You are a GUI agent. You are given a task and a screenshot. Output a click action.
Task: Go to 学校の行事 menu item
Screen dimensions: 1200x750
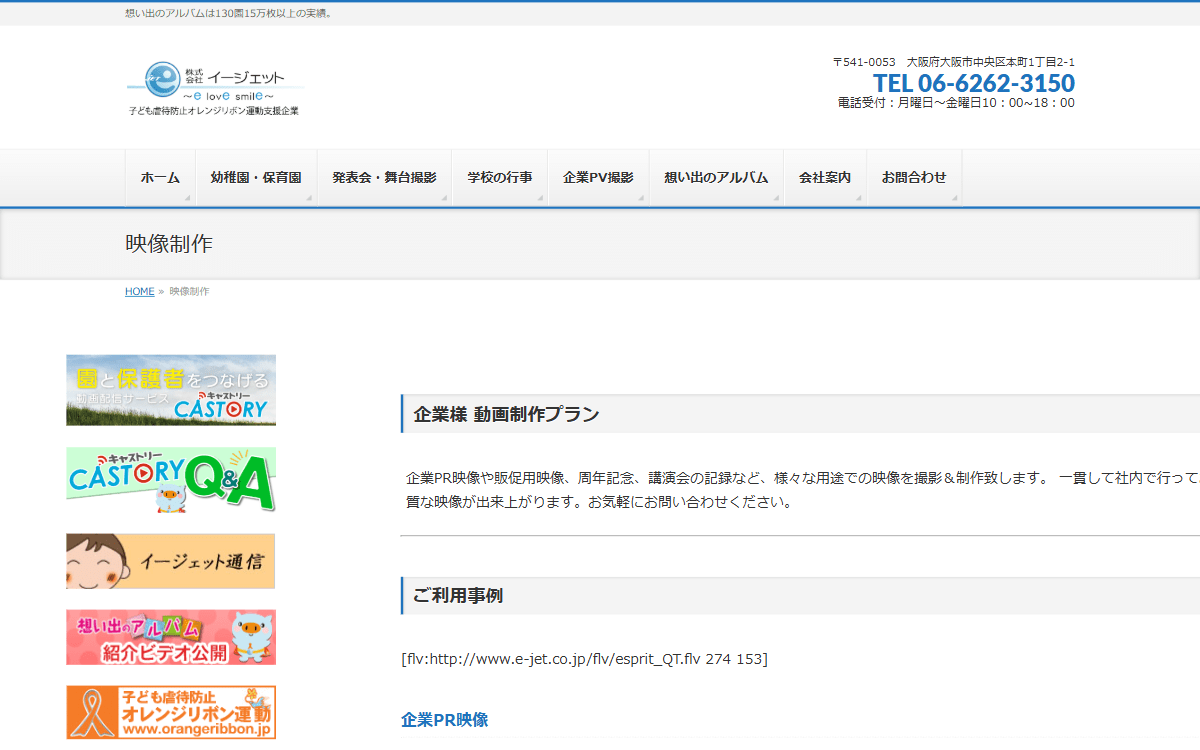pyautogui.click(x=500, y=178)
